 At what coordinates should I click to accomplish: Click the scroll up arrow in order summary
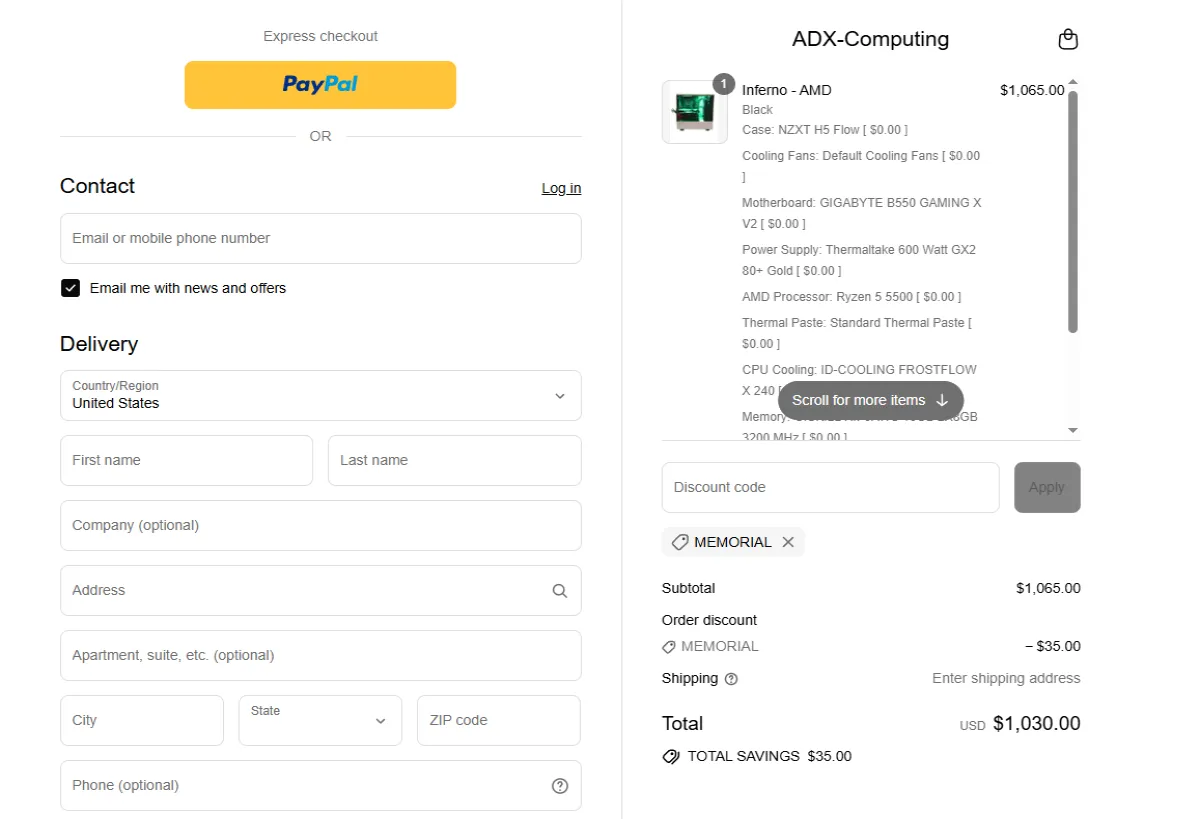pyautogui.click(x=1073, y=83)
